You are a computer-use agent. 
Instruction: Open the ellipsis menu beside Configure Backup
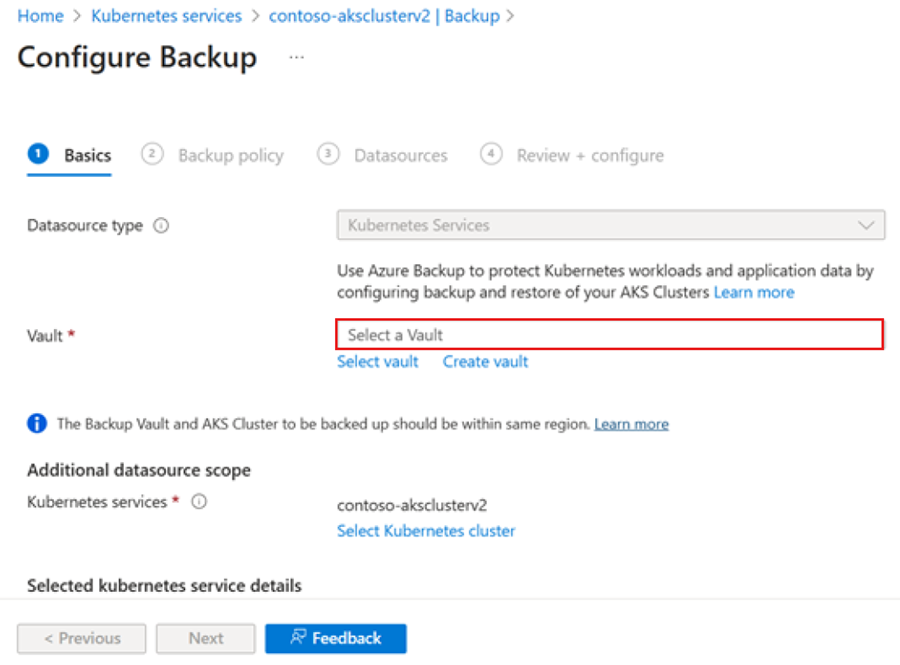(296, 57)
